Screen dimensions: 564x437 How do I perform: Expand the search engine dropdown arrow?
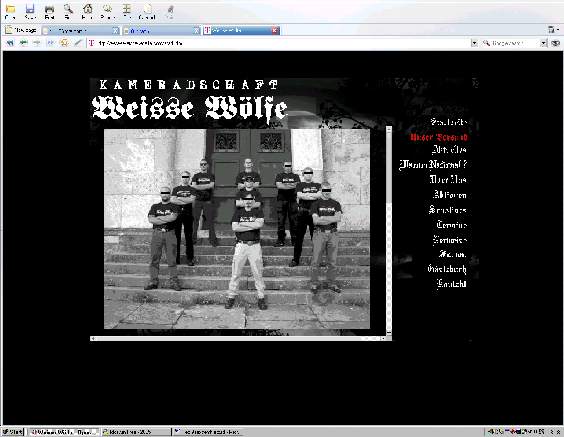tap(543, 43)
